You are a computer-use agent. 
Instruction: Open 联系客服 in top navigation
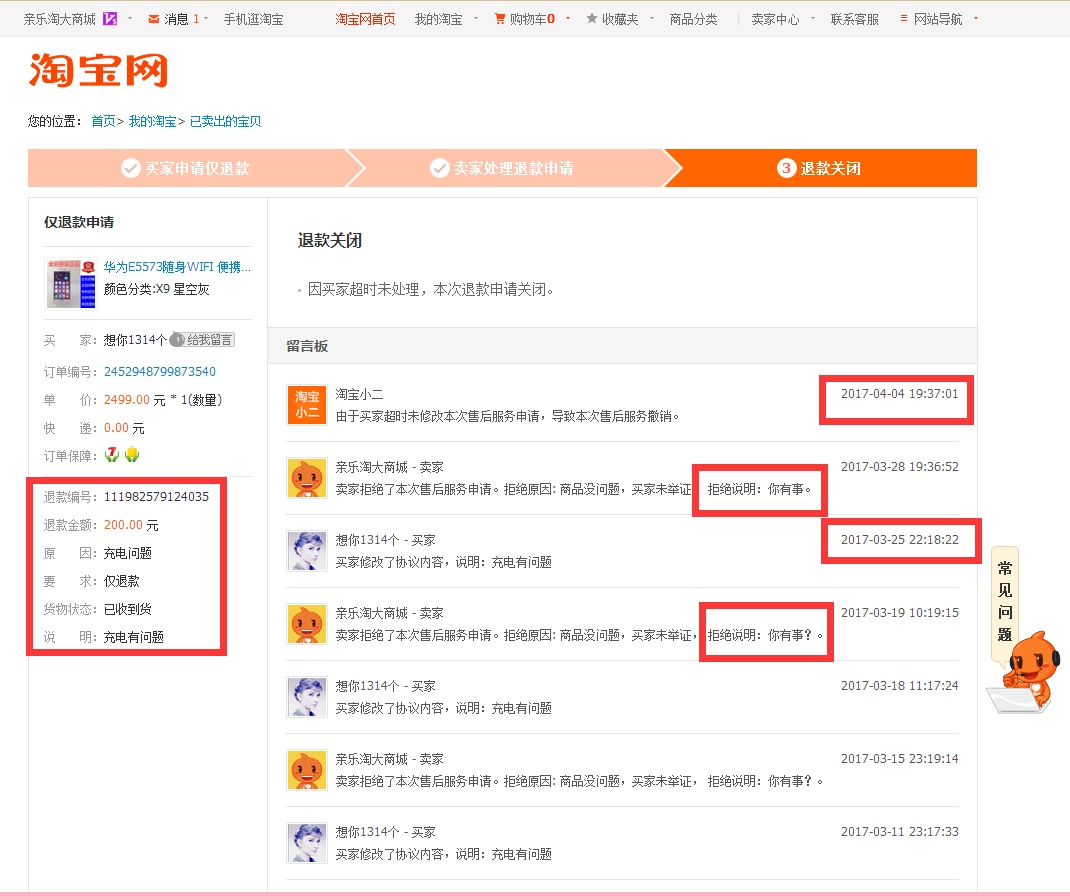point(854,19)
